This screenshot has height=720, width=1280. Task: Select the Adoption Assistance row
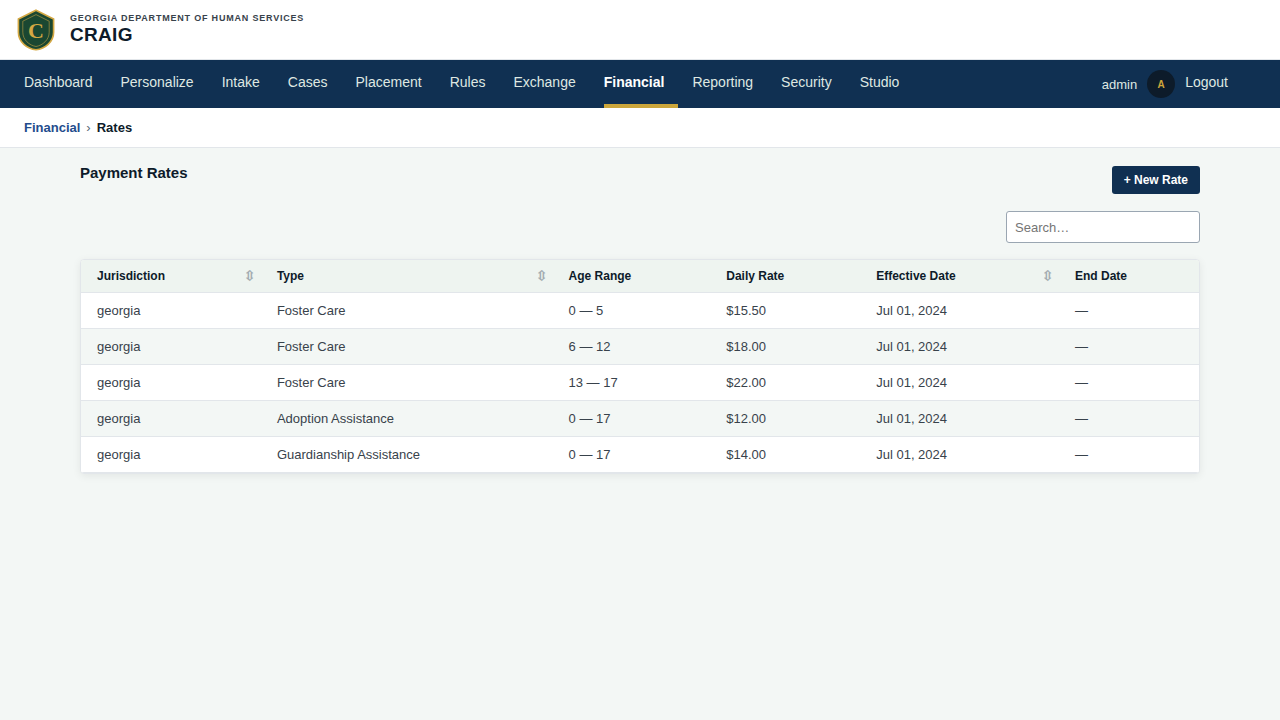pos(640,419)
